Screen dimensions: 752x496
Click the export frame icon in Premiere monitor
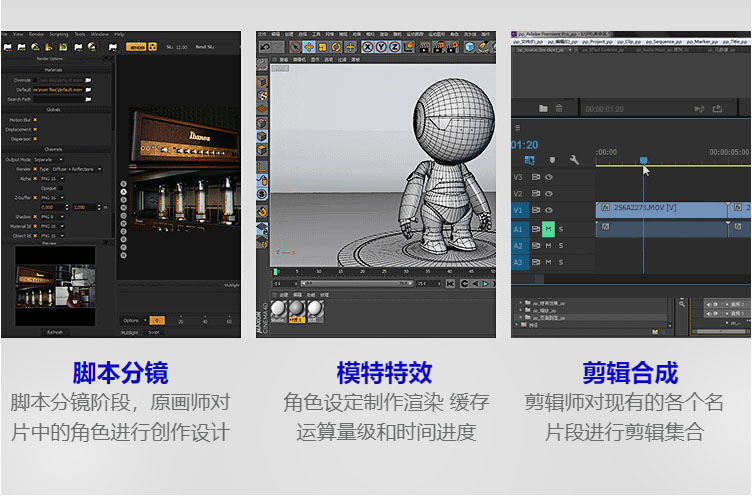point(717,109)
